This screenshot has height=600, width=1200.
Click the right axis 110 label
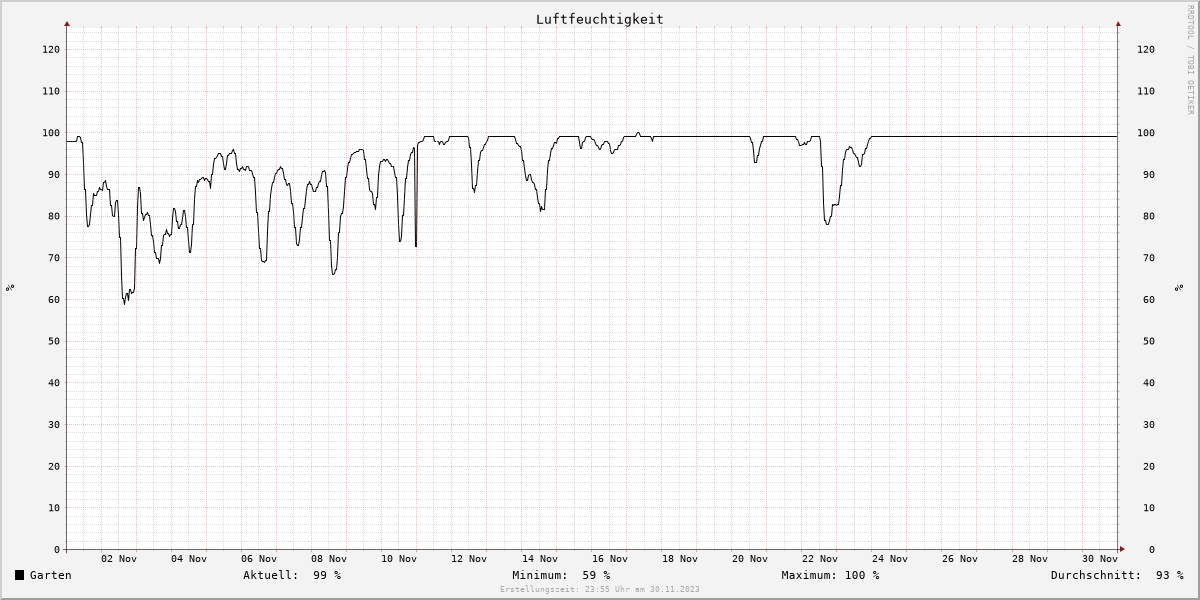(1146, 91)
